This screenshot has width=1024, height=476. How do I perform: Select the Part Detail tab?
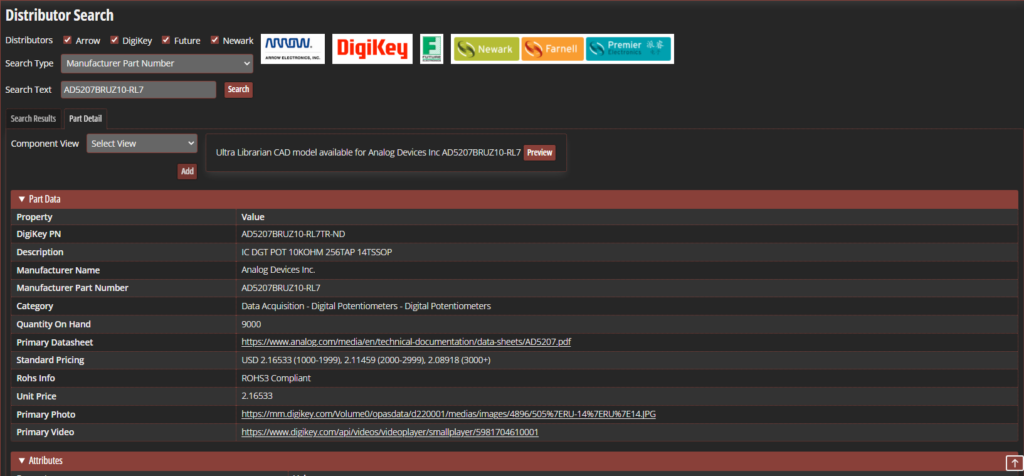(85, 119)
